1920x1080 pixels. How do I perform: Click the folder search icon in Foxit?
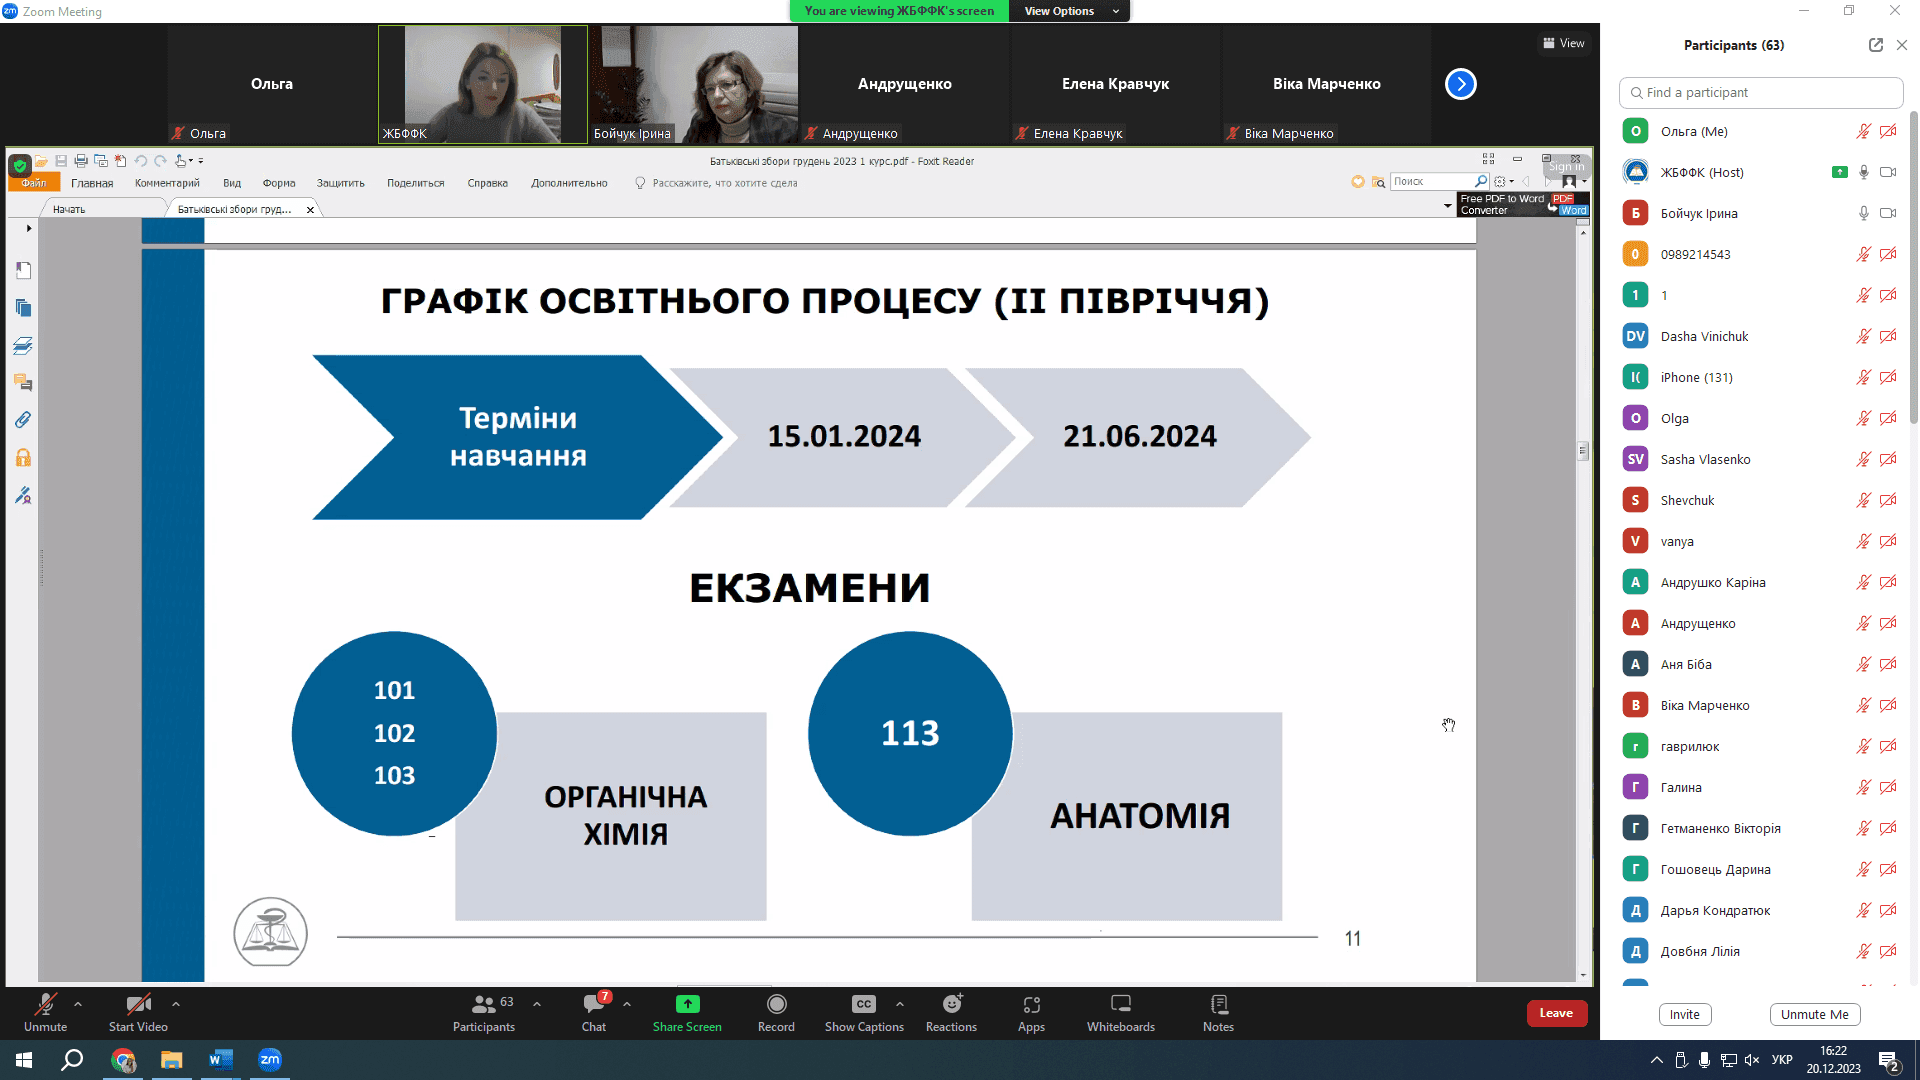[1378, 182]
